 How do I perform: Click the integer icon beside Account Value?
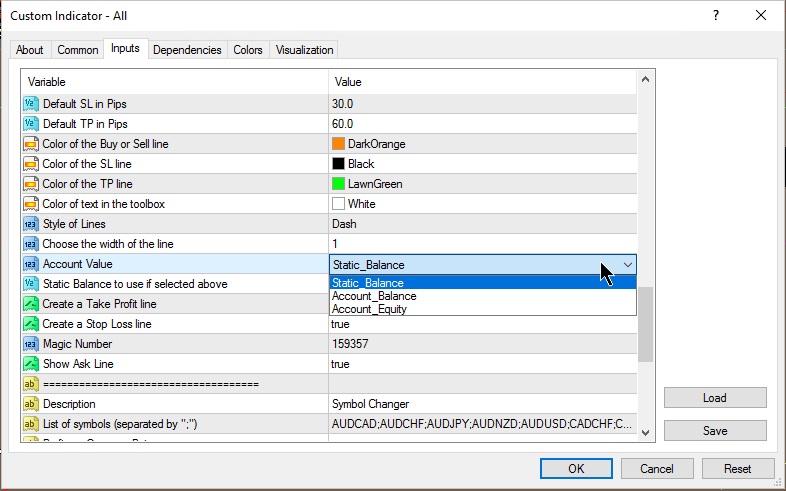pyautogui.click(x=31, y=264)
